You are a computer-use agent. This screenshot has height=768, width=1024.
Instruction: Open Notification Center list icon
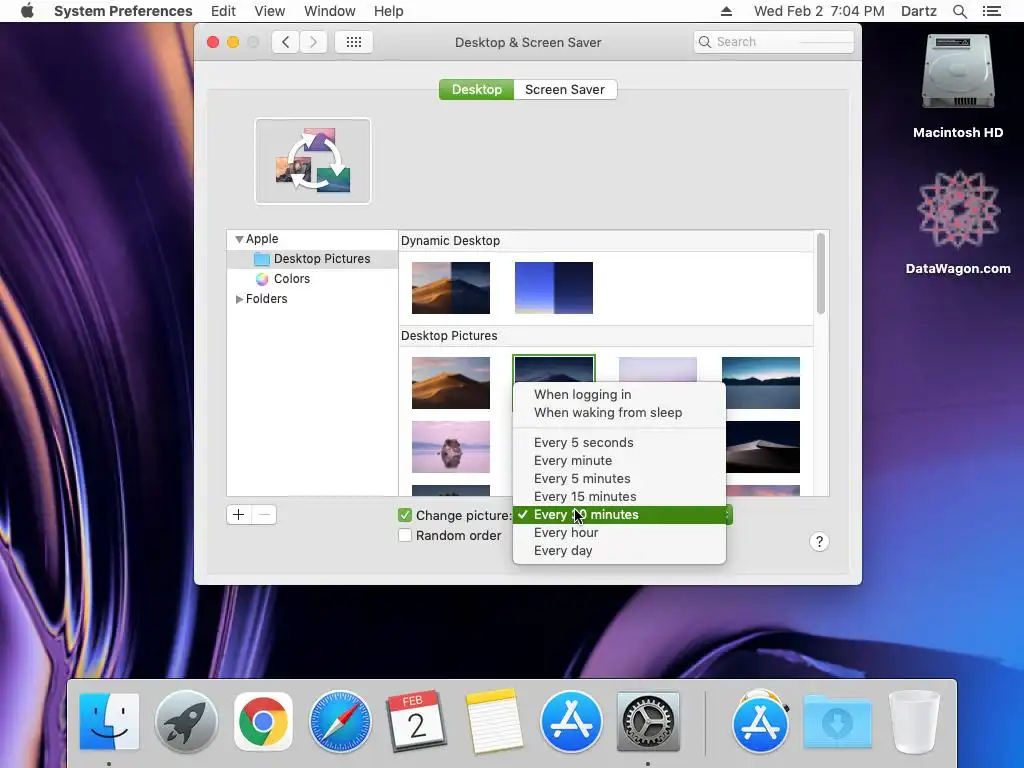pyautogui.click(x=991, y=11)
